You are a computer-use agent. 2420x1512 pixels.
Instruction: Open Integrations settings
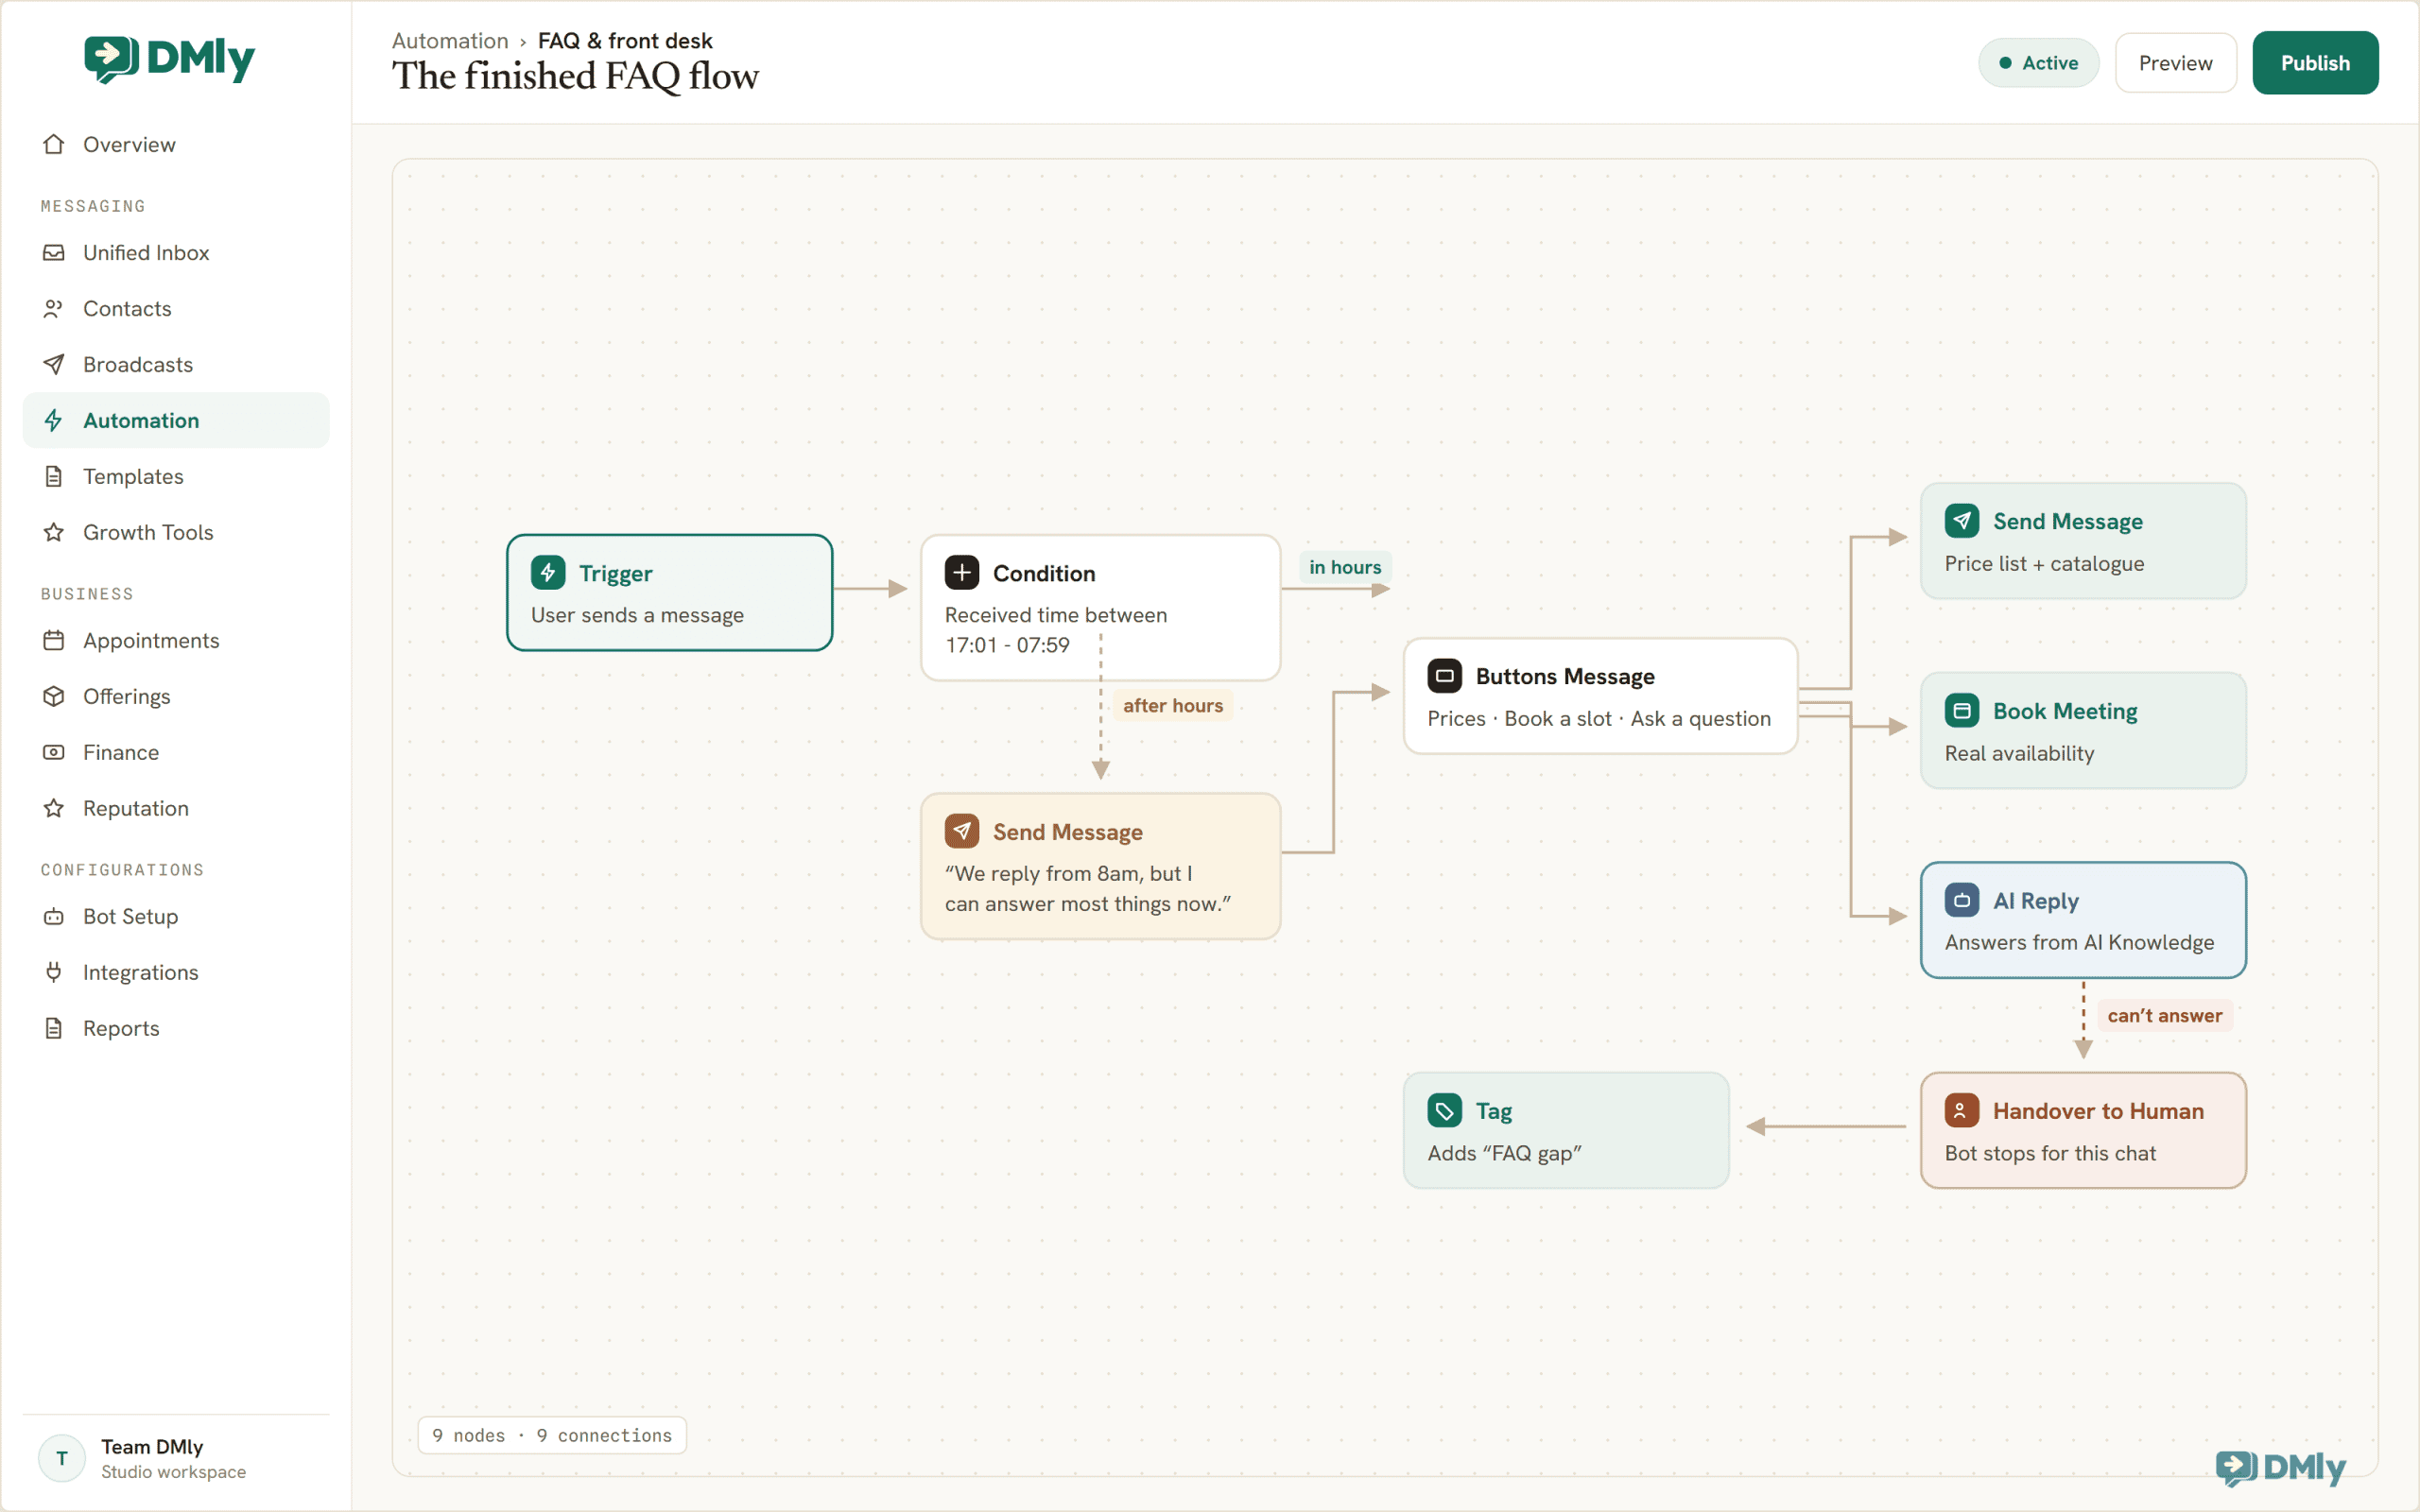(176, 972)
